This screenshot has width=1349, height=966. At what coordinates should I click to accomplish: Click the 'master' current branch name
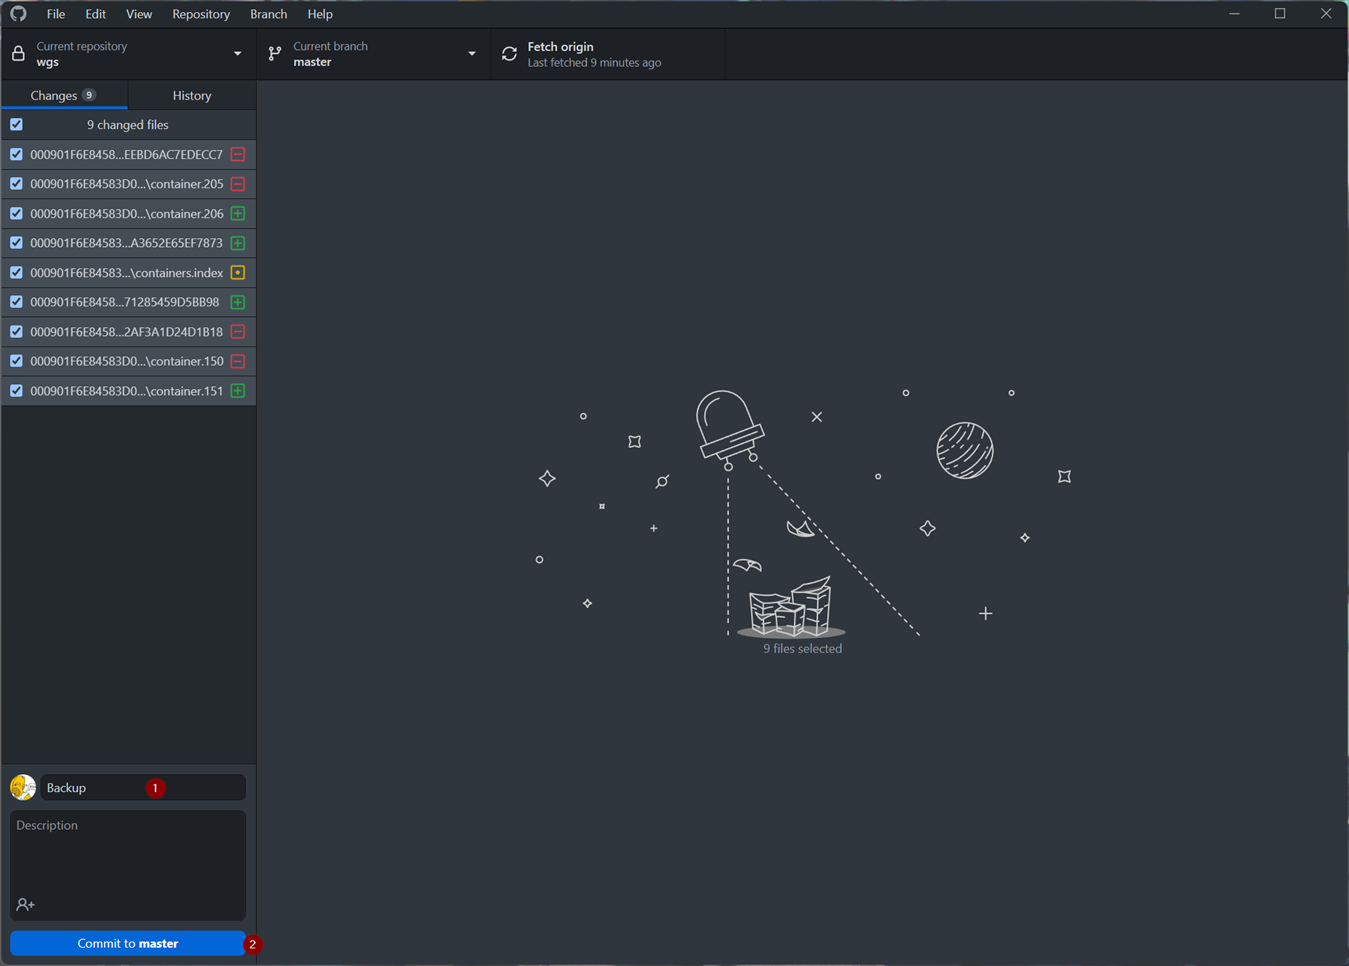312,62
